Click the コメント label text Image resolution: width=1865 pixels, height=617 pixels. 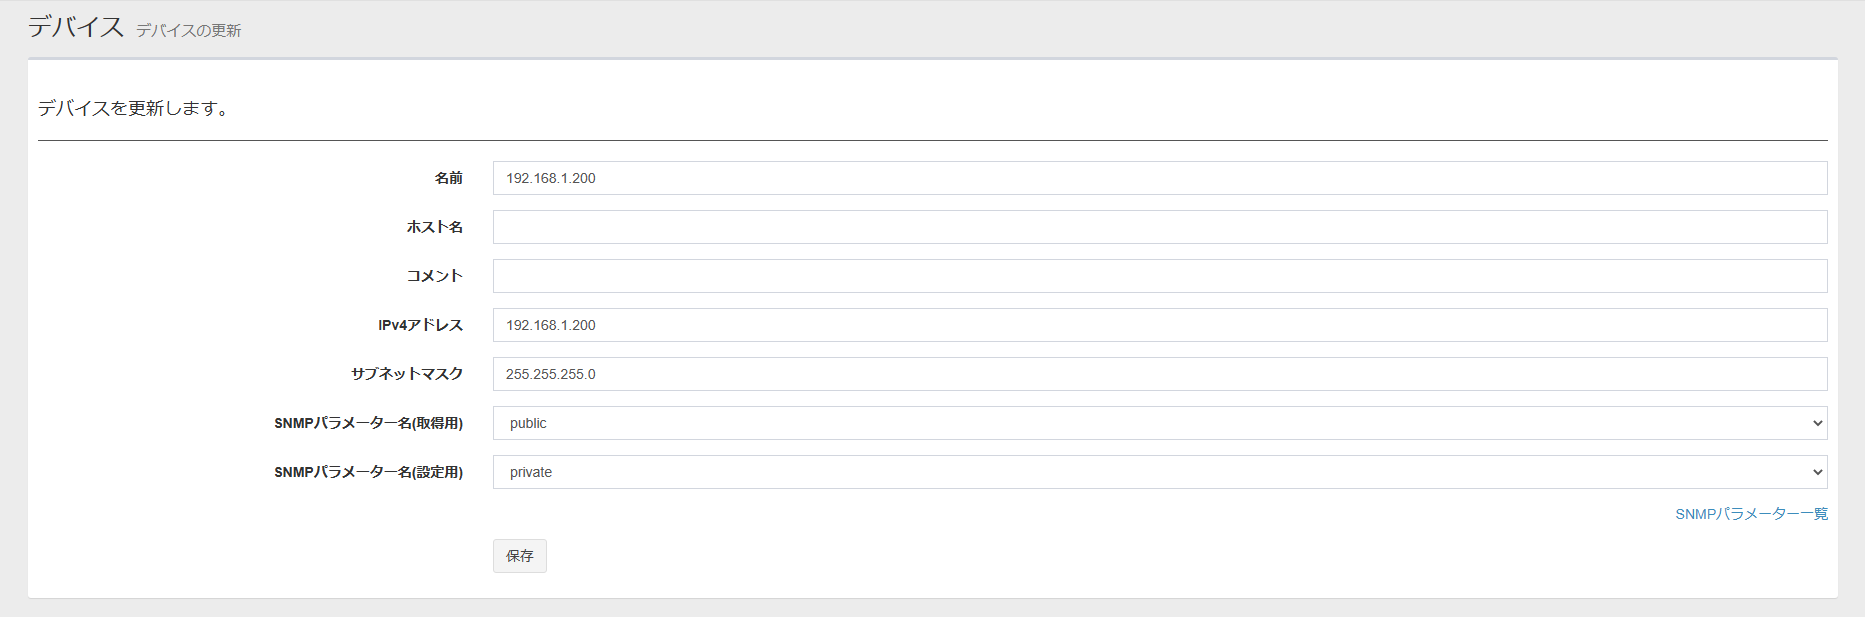pos(434,276)
